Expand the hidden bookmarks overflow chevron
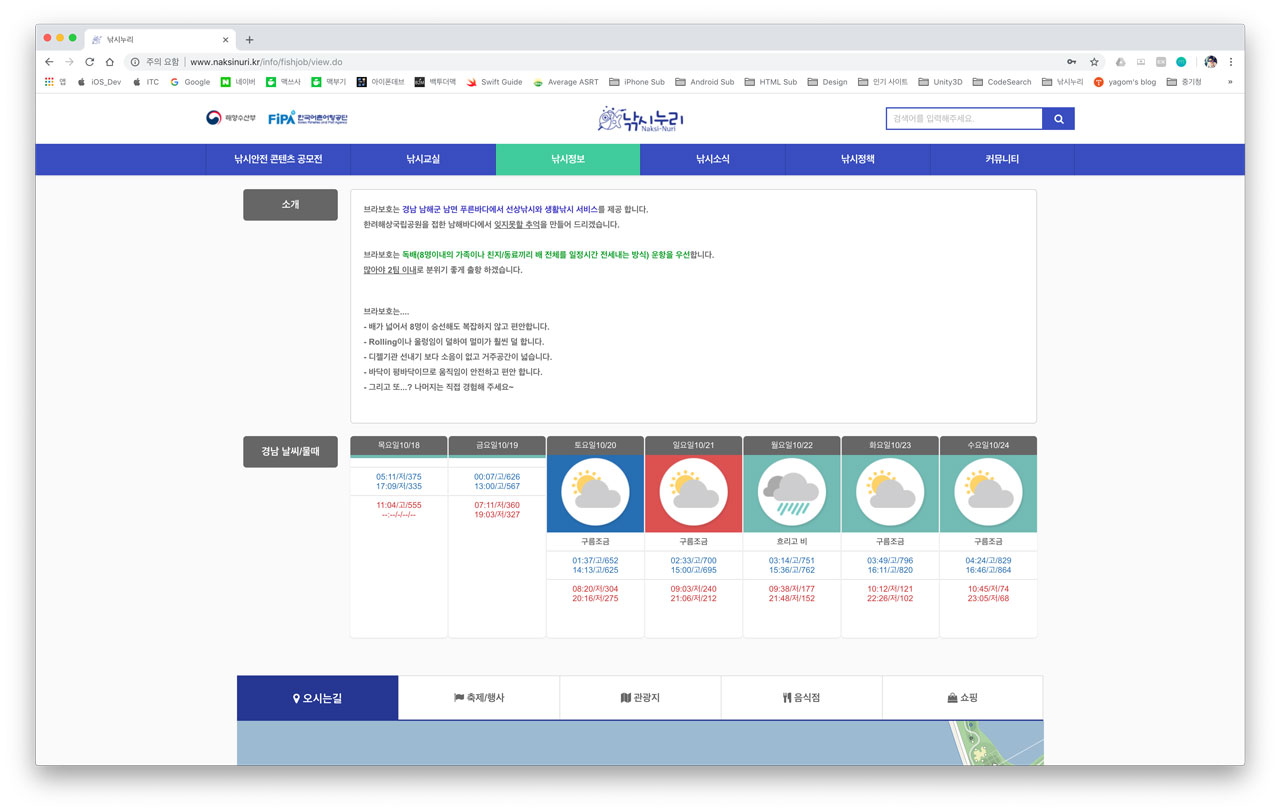Viewport: 1280px width, 812px height. pyautogui.click(x=1230, y=82)
